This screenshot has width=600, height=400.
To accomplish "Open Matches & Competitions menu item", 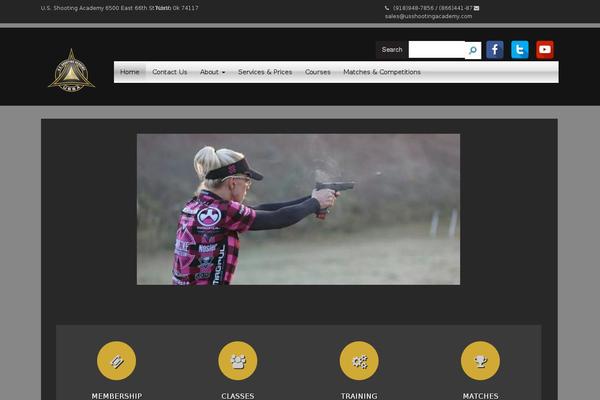I will 382,72.
